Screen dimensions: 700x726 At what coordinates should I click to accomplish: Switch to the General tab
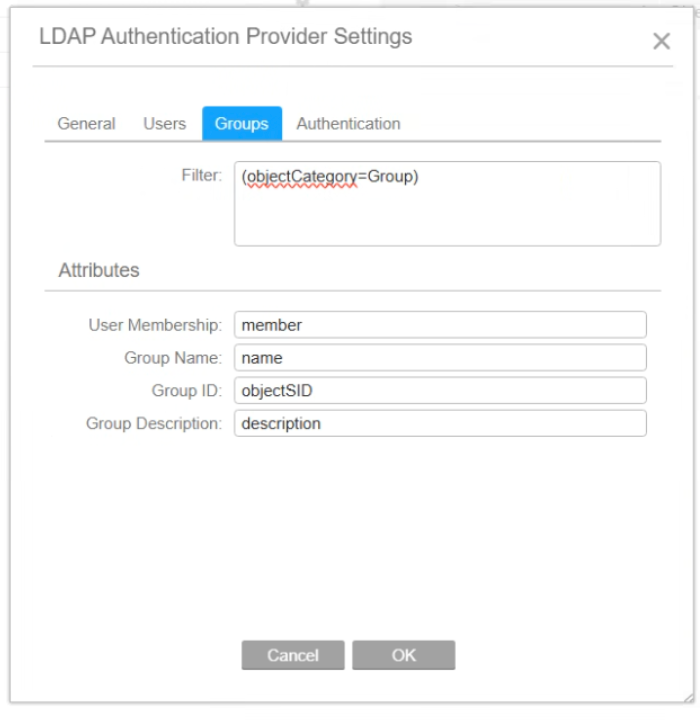pyautogui.click(x=86, y=124)
